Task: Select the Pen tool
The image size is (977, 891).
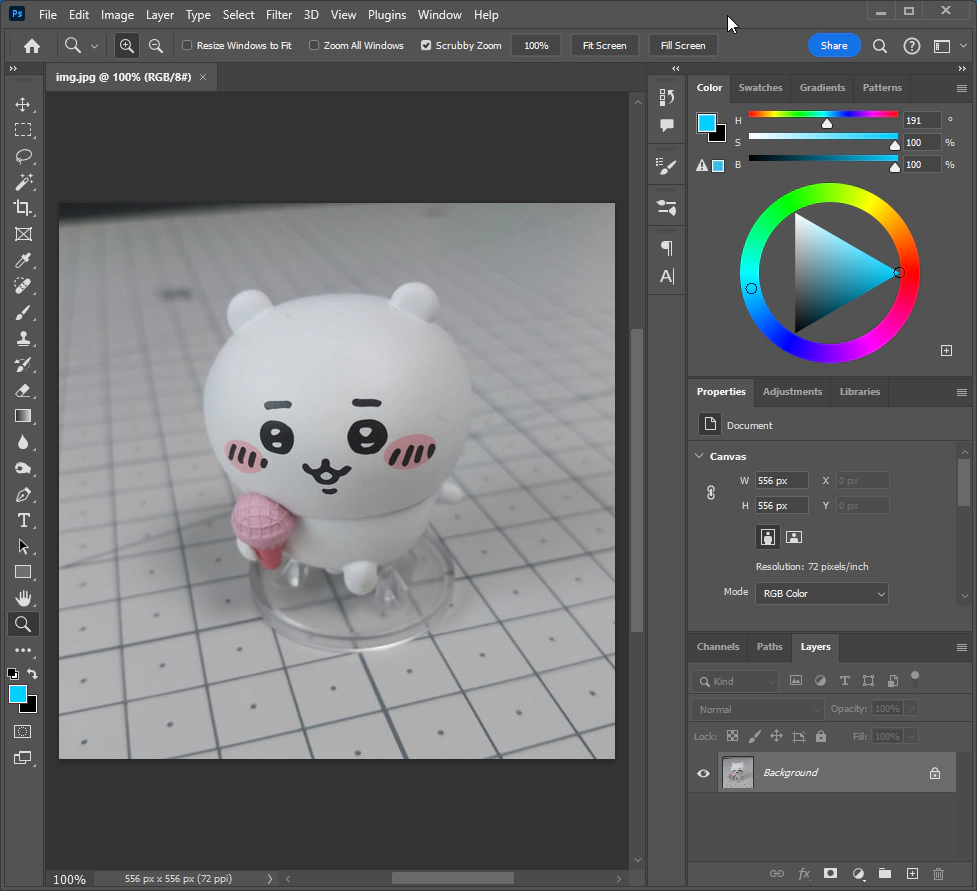Action: point(23,495)
